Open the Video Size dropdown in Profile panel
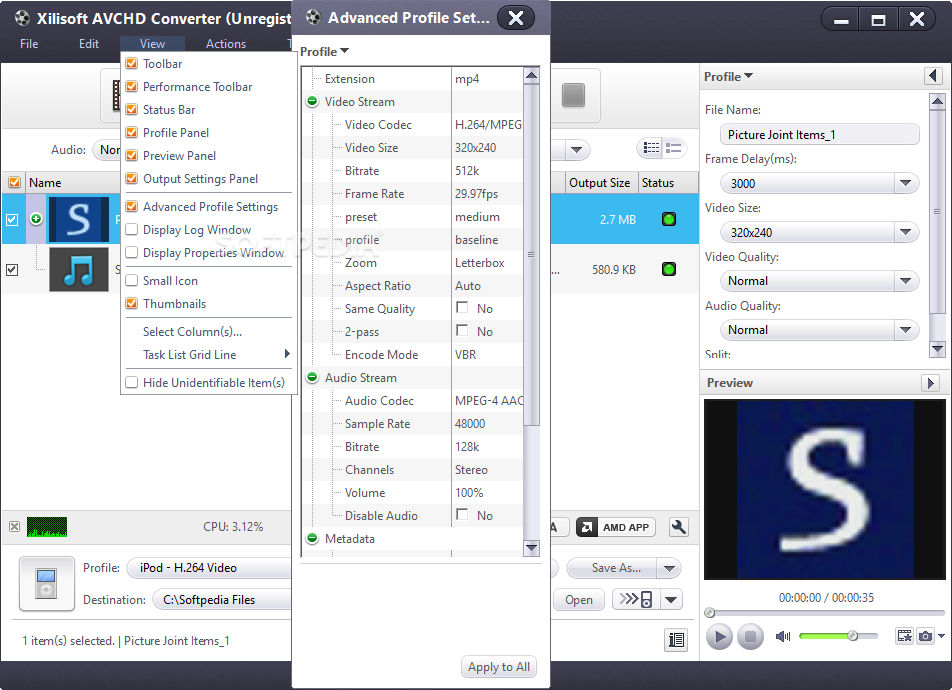 905,232
